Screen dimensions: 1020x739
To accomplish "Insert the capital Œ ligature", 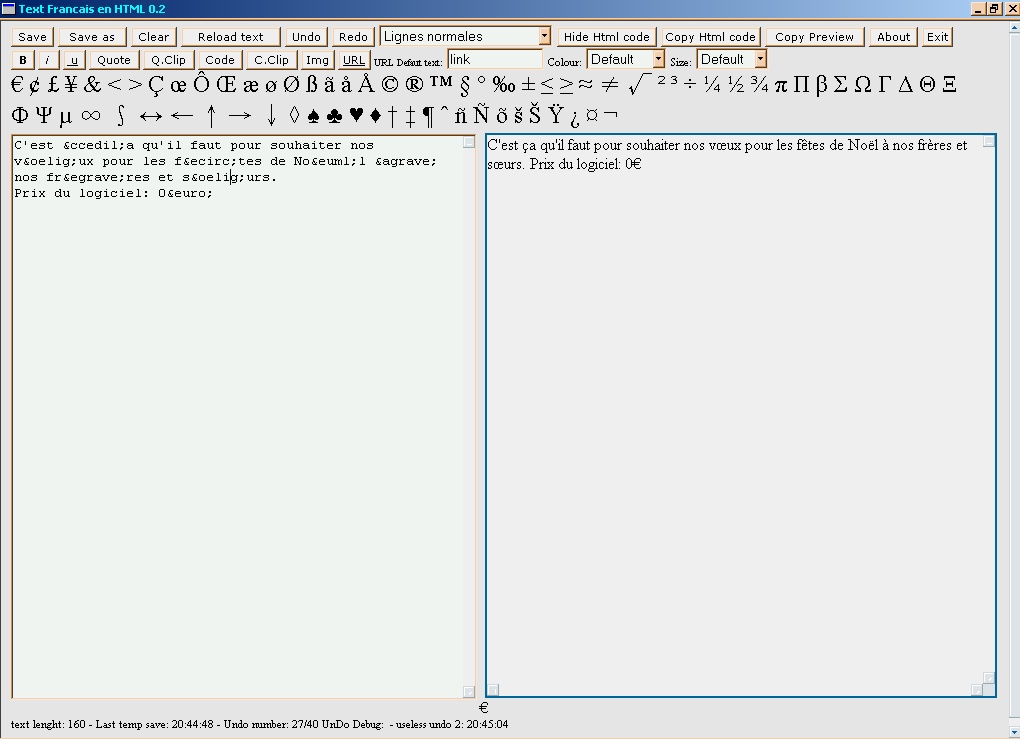I will pos(226,85).
